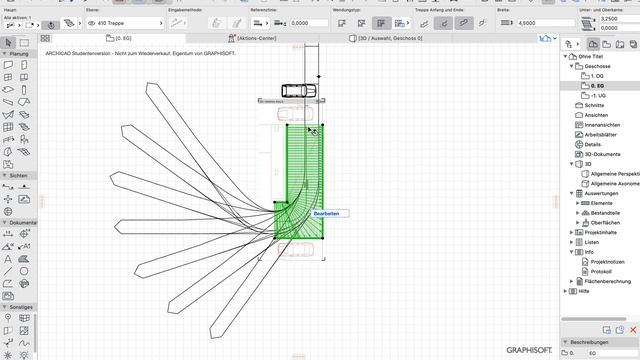
Task: Select fourth Treppe Anfang und Ende option
Action: (x=482, y=23)
